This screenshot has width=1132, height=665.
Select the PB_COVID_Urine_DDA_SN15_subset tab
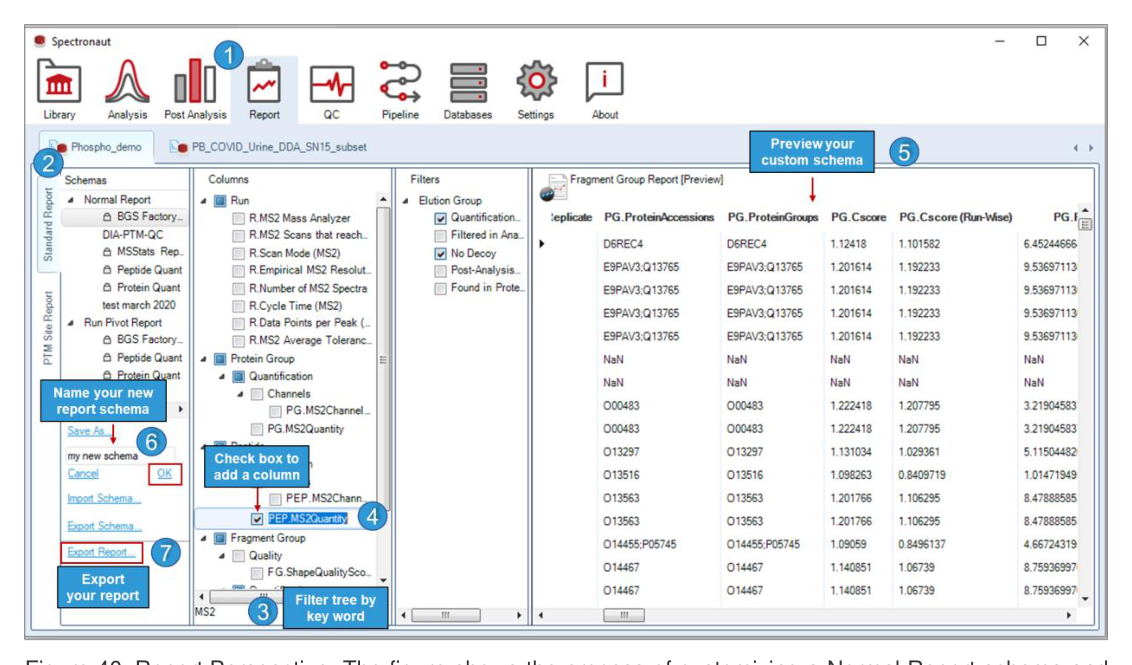[269, 147]
